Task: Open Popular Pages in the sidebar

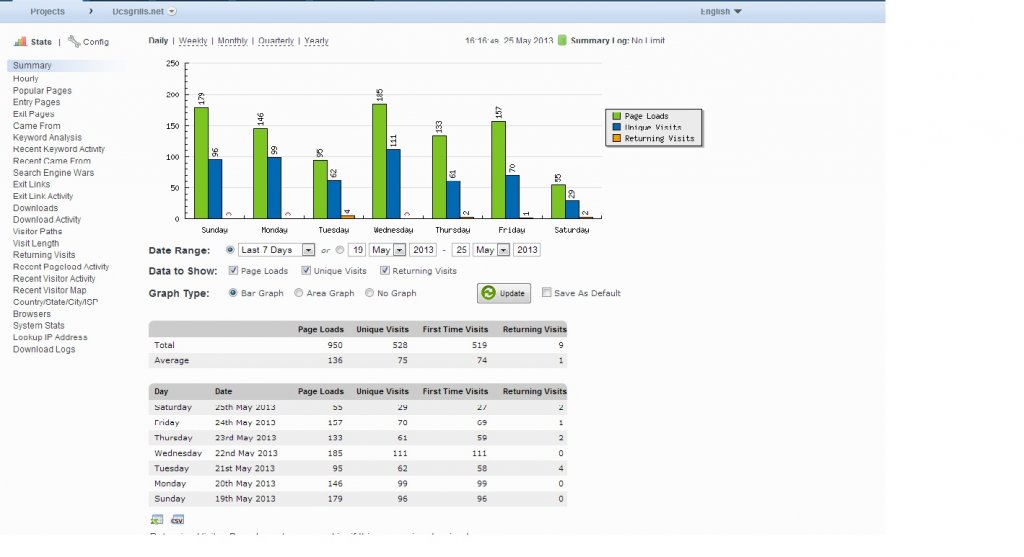Action: click(x=42, y=90)
